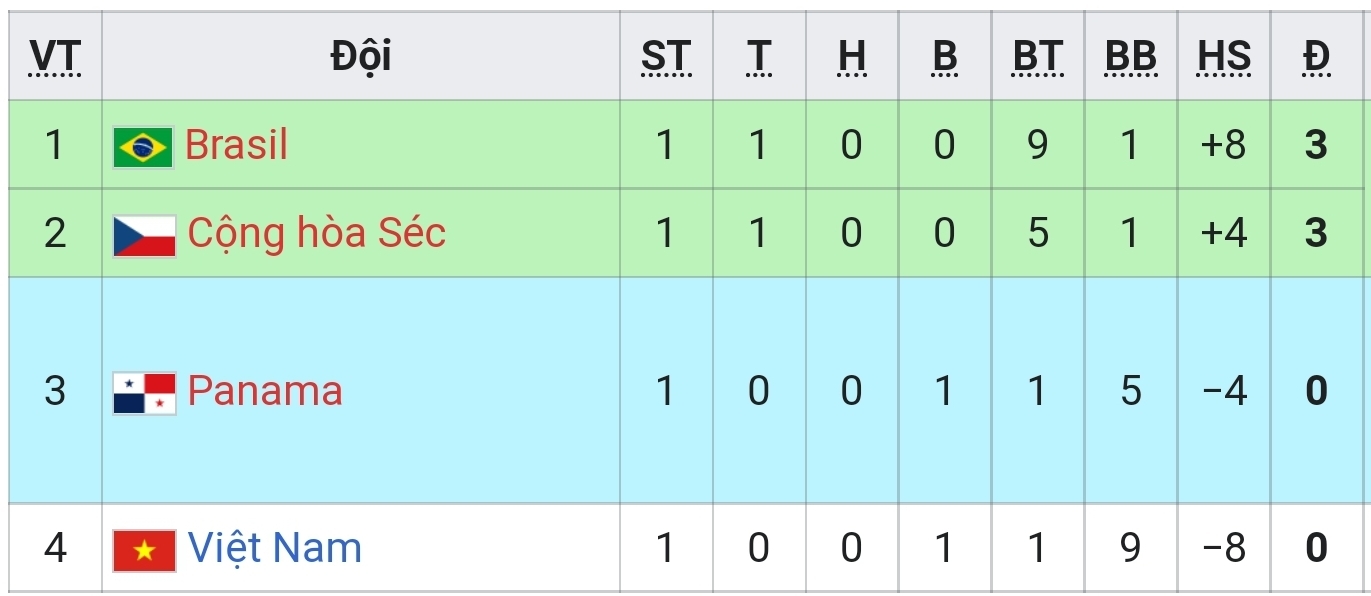Click the B (losses) column header
This screenshot has height=596, width=1371.
tap(944, 57)
